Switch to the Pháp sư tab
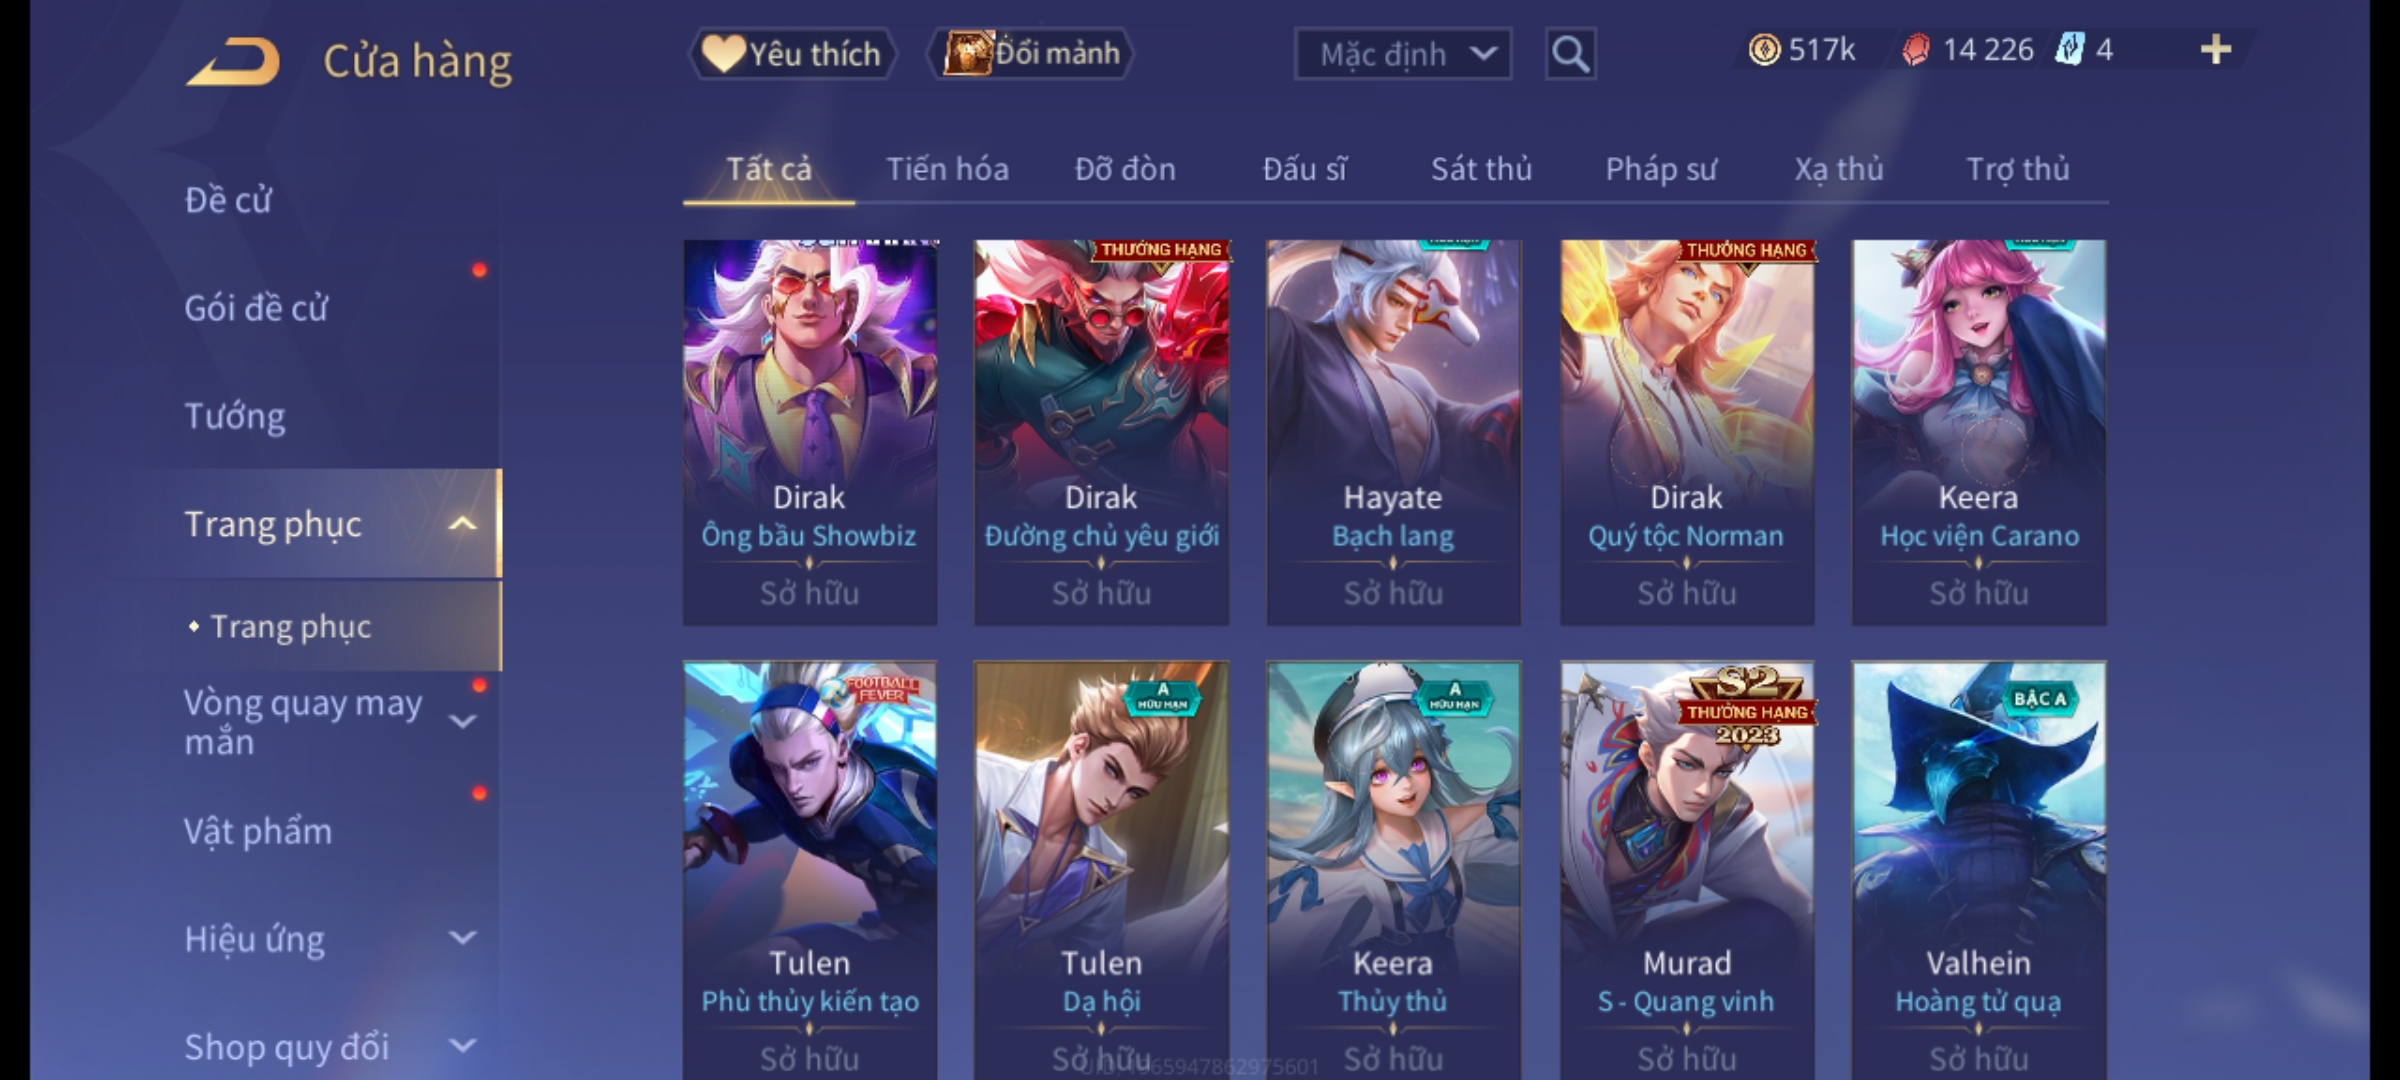Screen dimensions: 2400x1080 (1661, 169)
